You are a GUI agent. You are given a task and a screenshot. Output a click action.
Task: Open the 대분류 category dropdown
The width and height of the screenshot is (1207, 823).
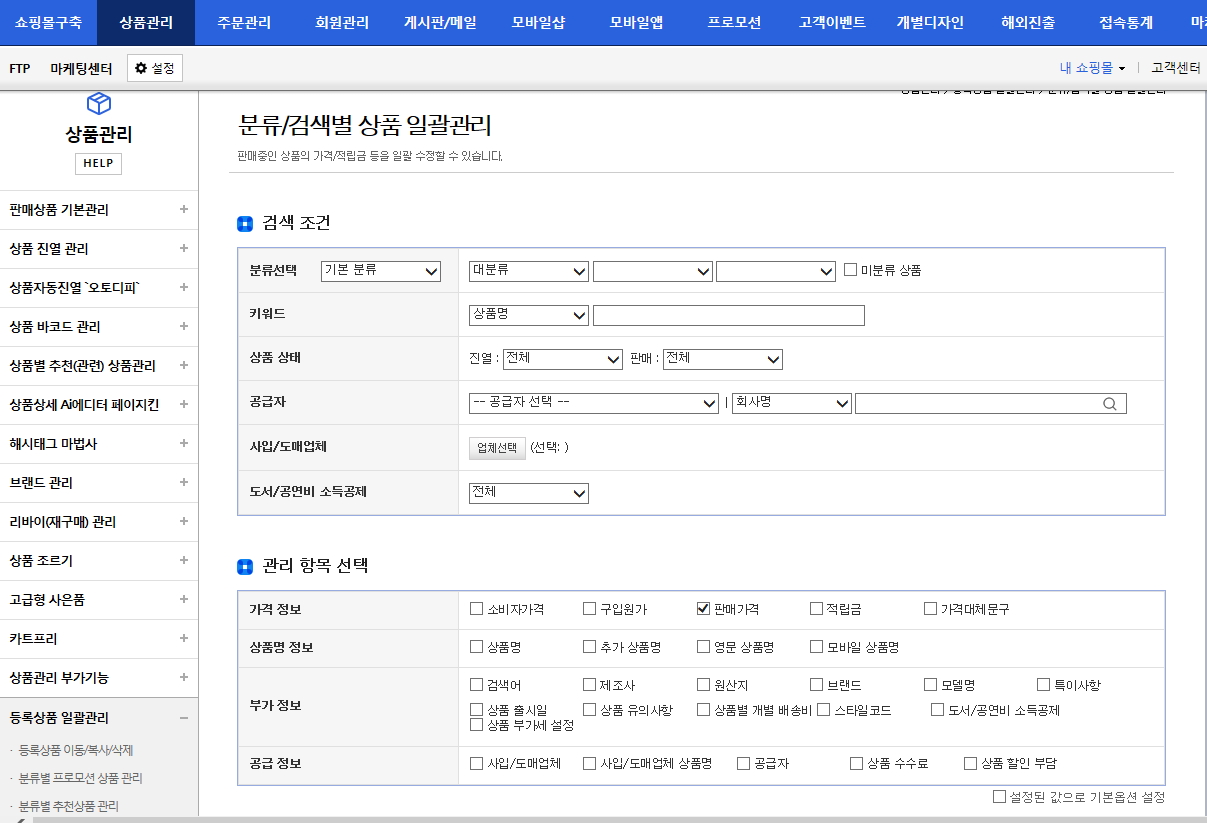coord(529,271)
